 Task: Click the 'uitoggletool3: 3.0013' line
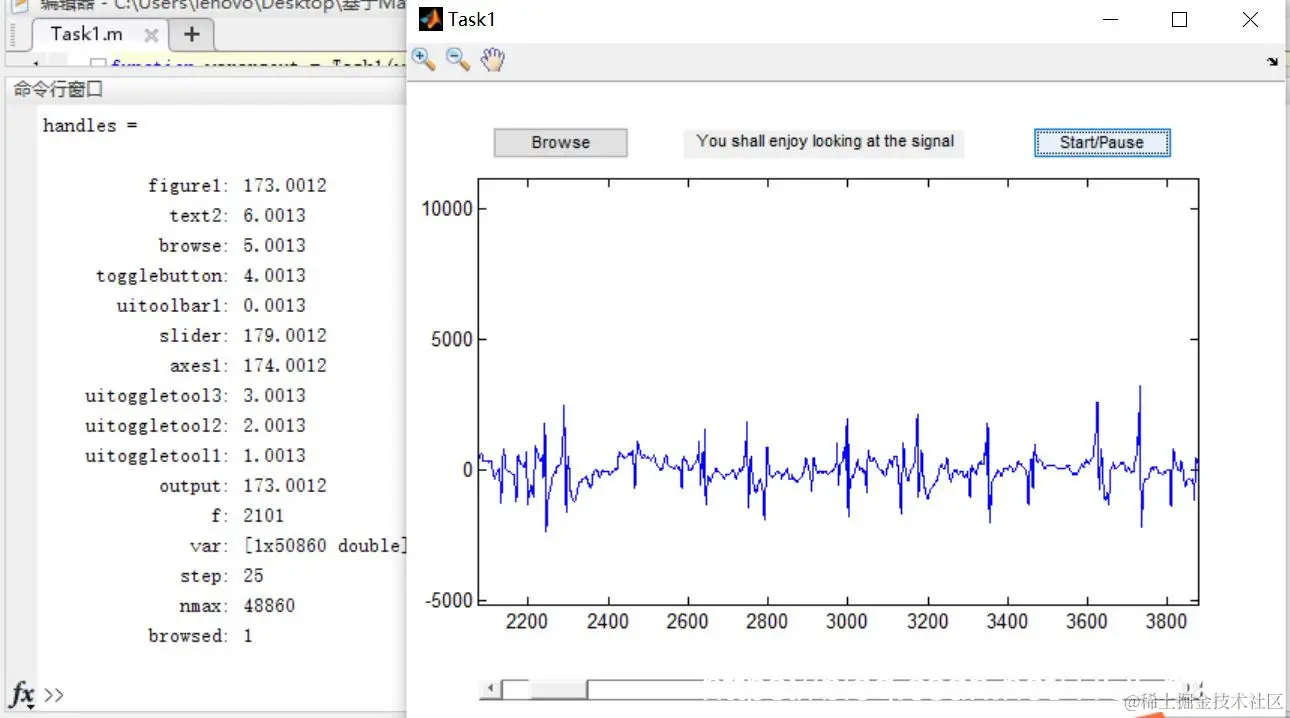click(x=195, y=396)
